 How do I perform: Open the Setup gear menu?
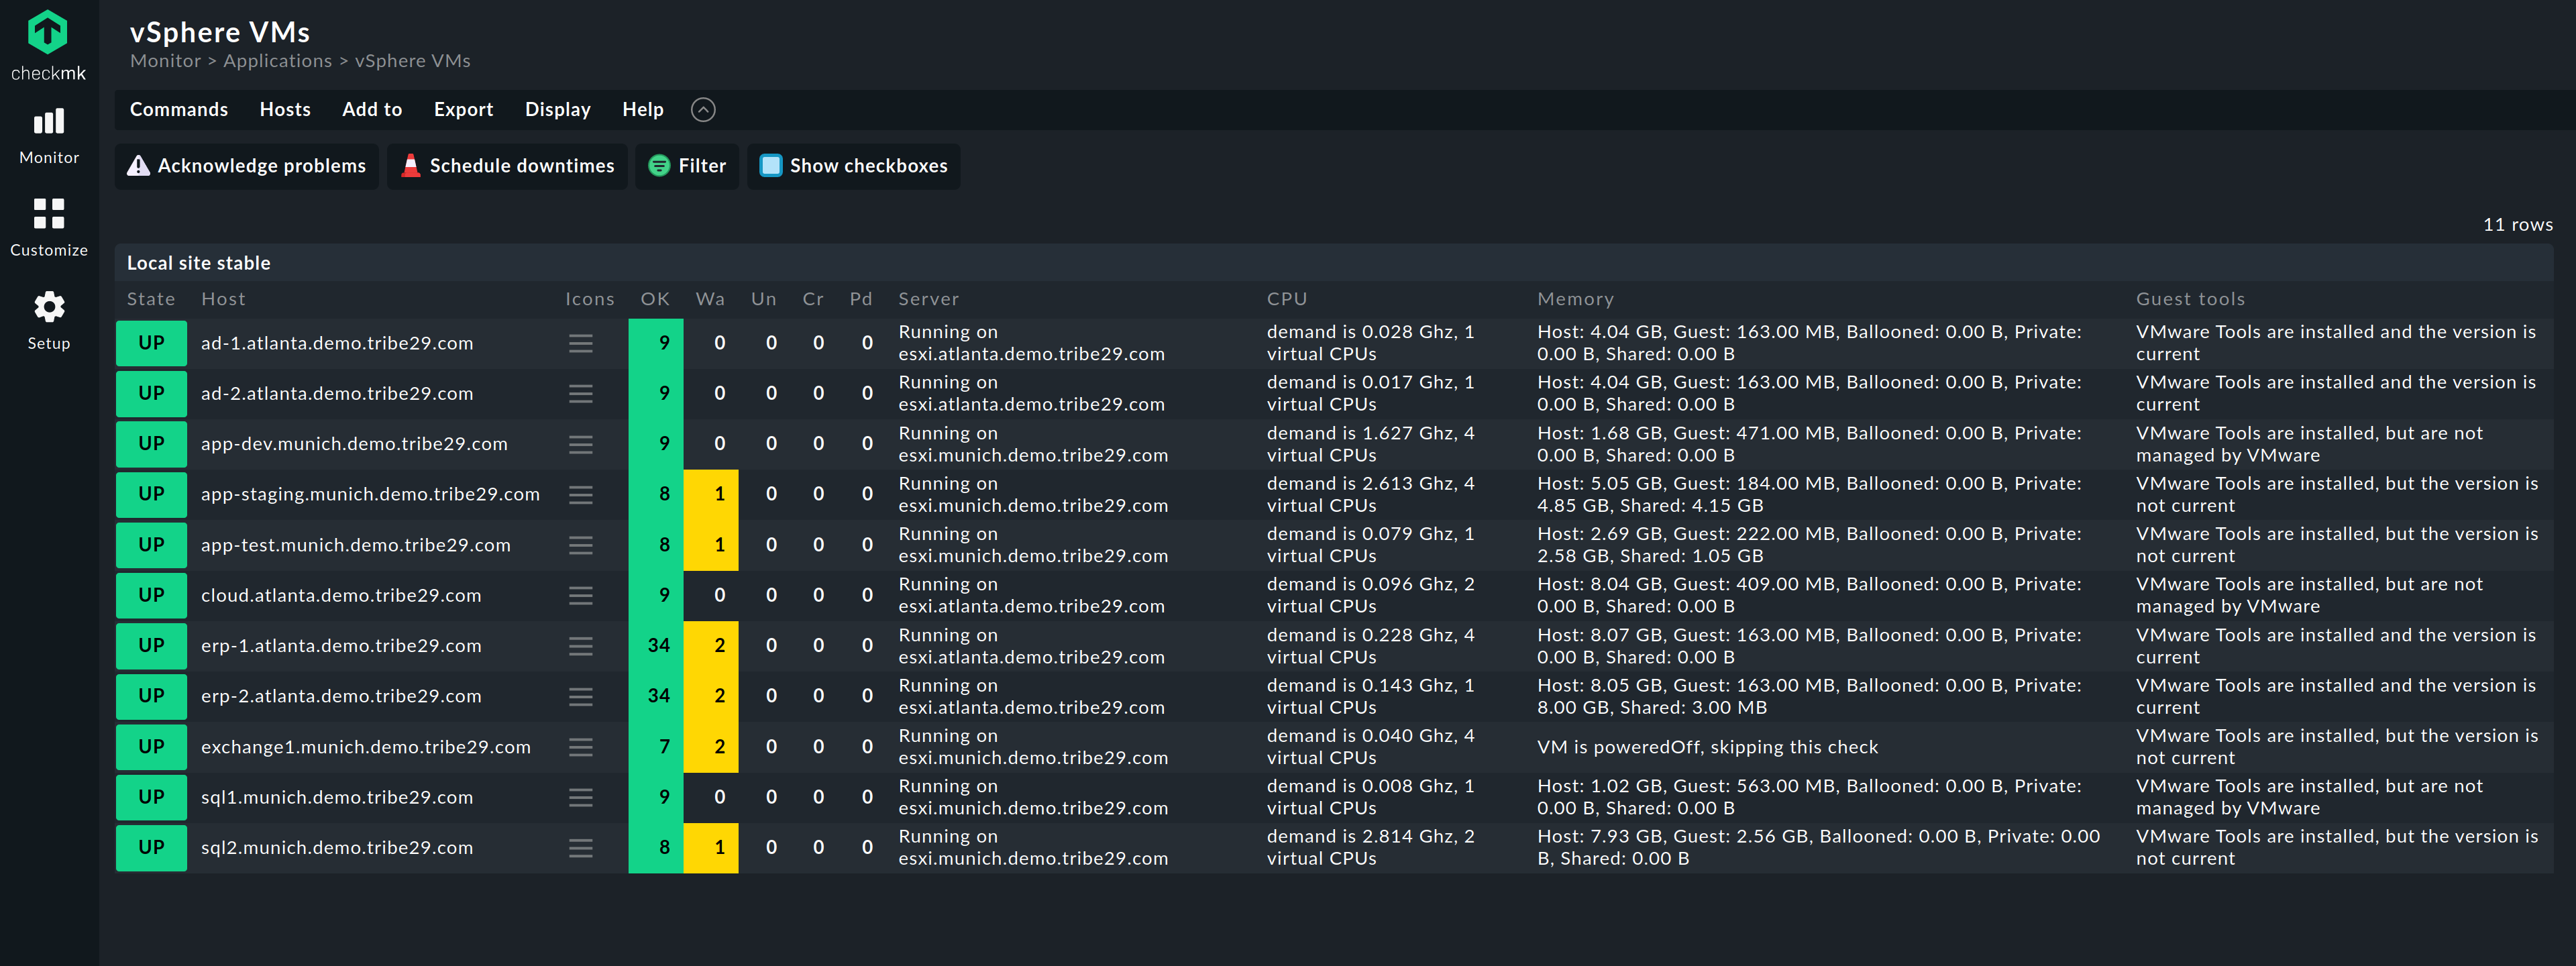click(48, 321)
